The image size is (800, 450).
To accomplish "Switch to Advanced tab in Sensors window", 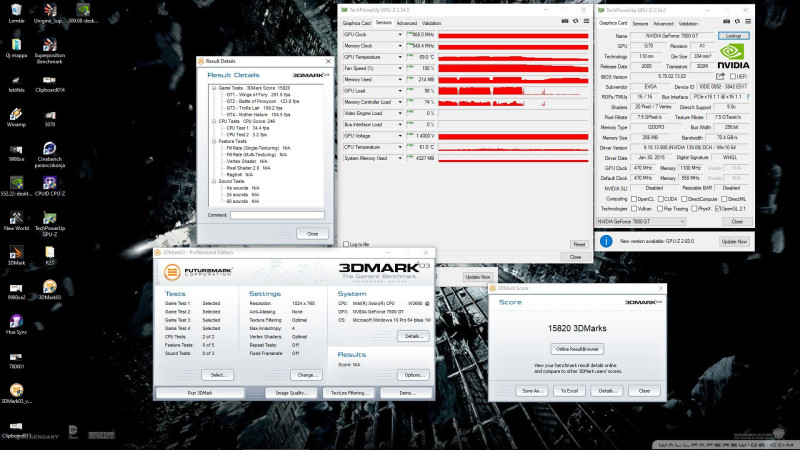I will (x=407, y=23).
